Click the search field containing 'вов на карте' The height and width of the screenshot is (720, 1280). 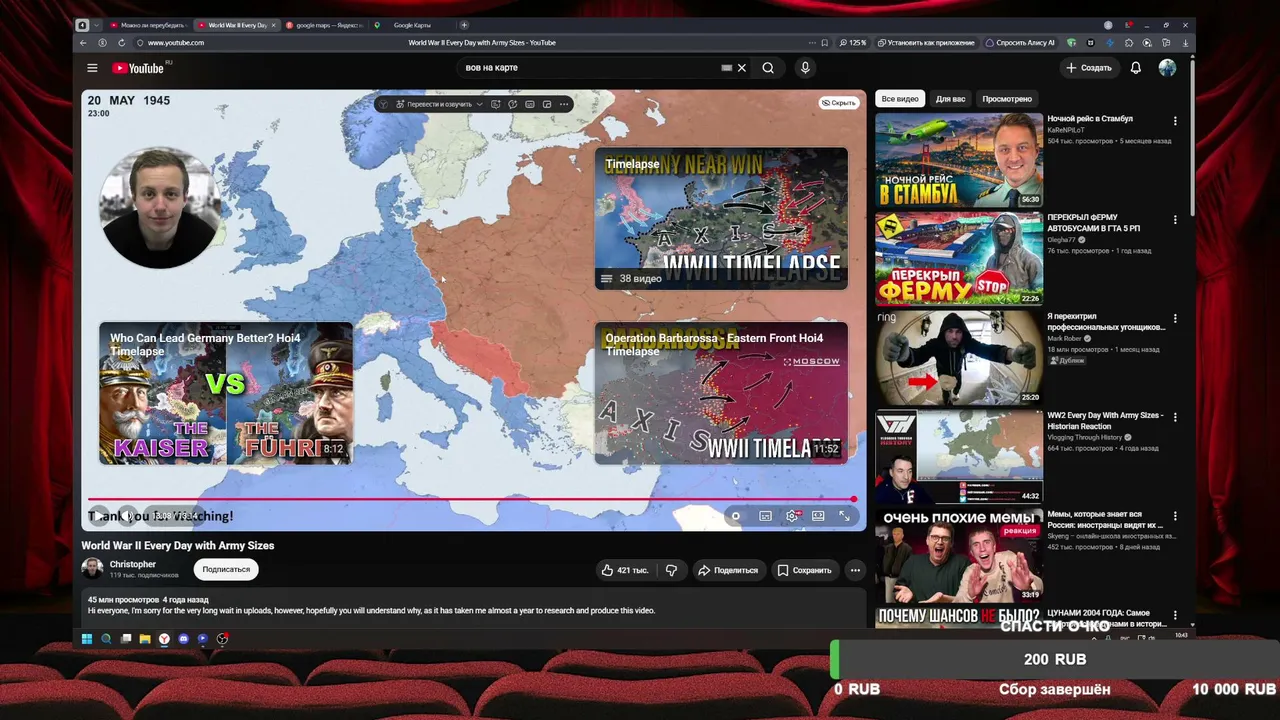click(590, 68)
